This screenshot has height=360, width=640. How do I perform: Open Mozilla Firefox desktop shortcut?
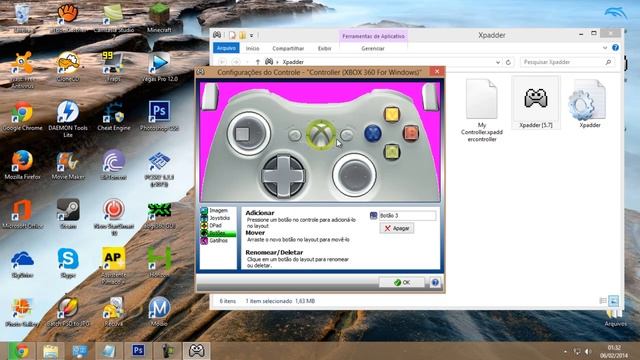tap(22, 165)
